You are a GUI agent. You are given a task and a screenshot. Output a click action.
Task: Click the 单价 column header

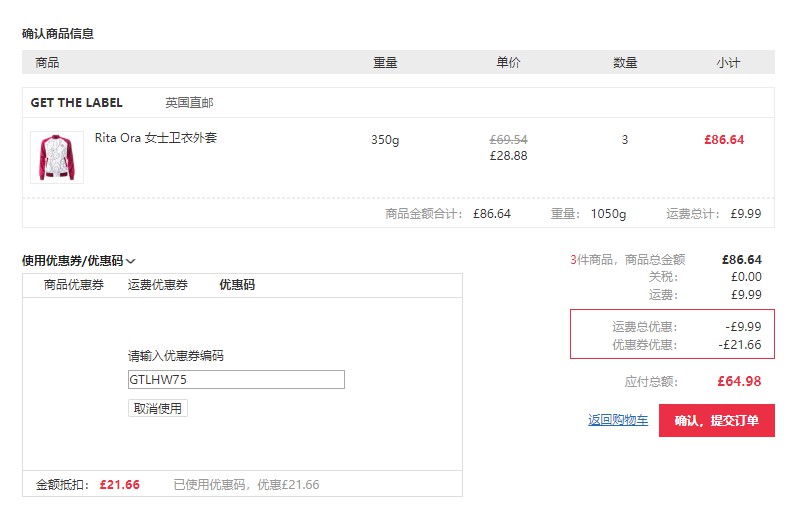coord(508,62)
